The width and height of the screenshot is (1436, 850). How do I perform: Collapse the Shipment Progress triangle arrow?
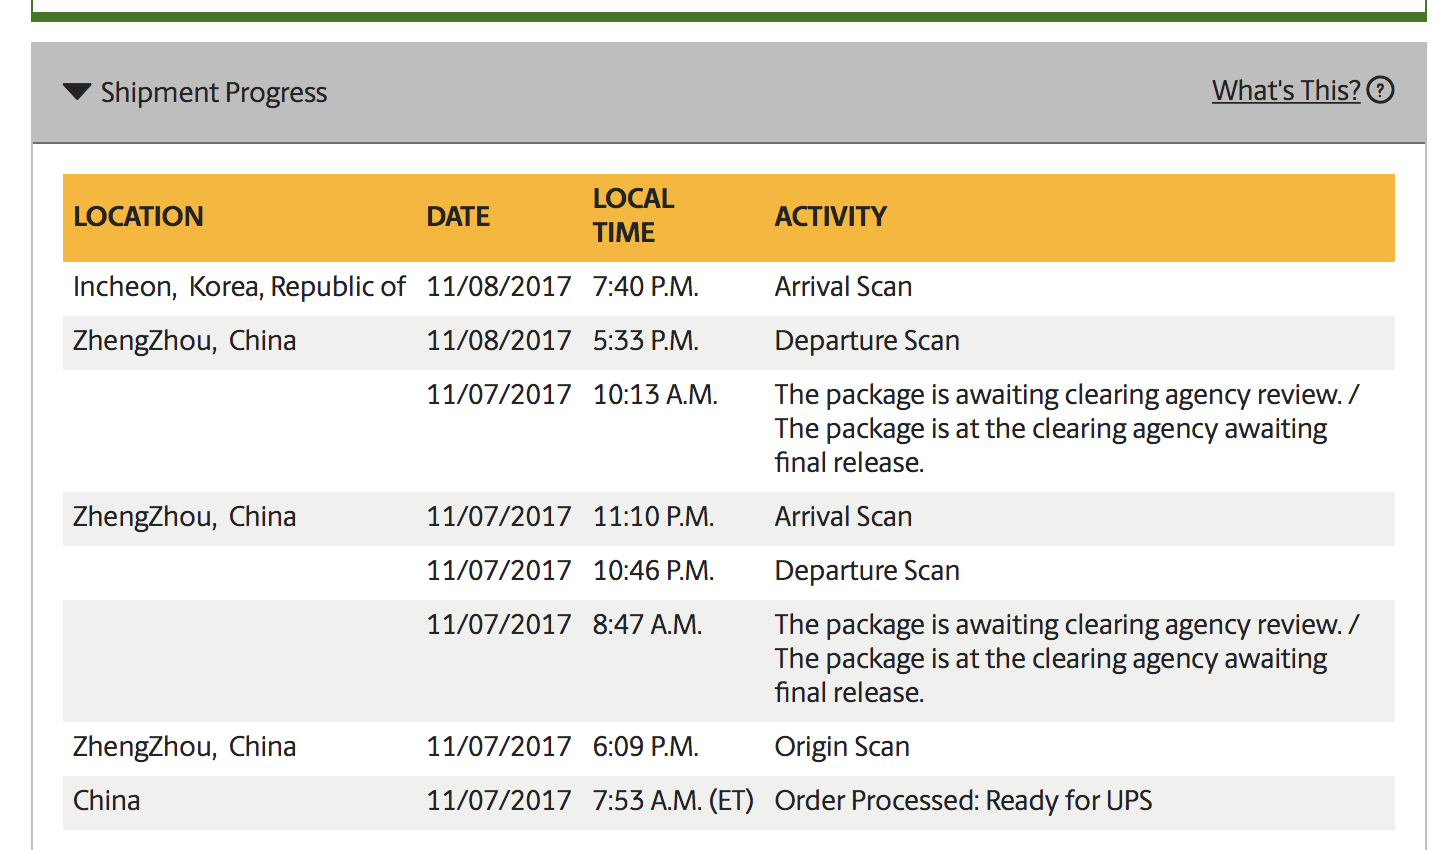[x=77, y=92]
